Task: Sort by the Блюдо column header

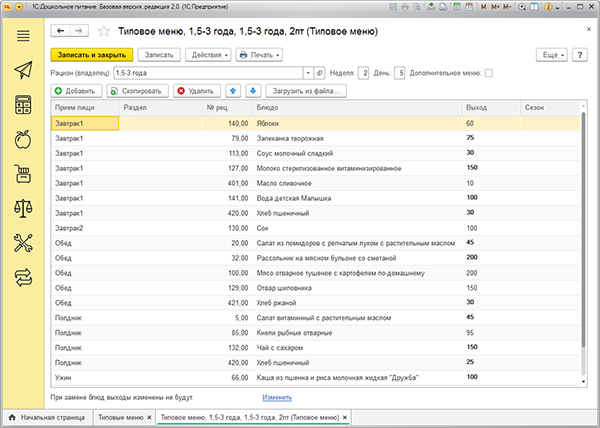Action: pyautogui.click(x=357, y=107)
